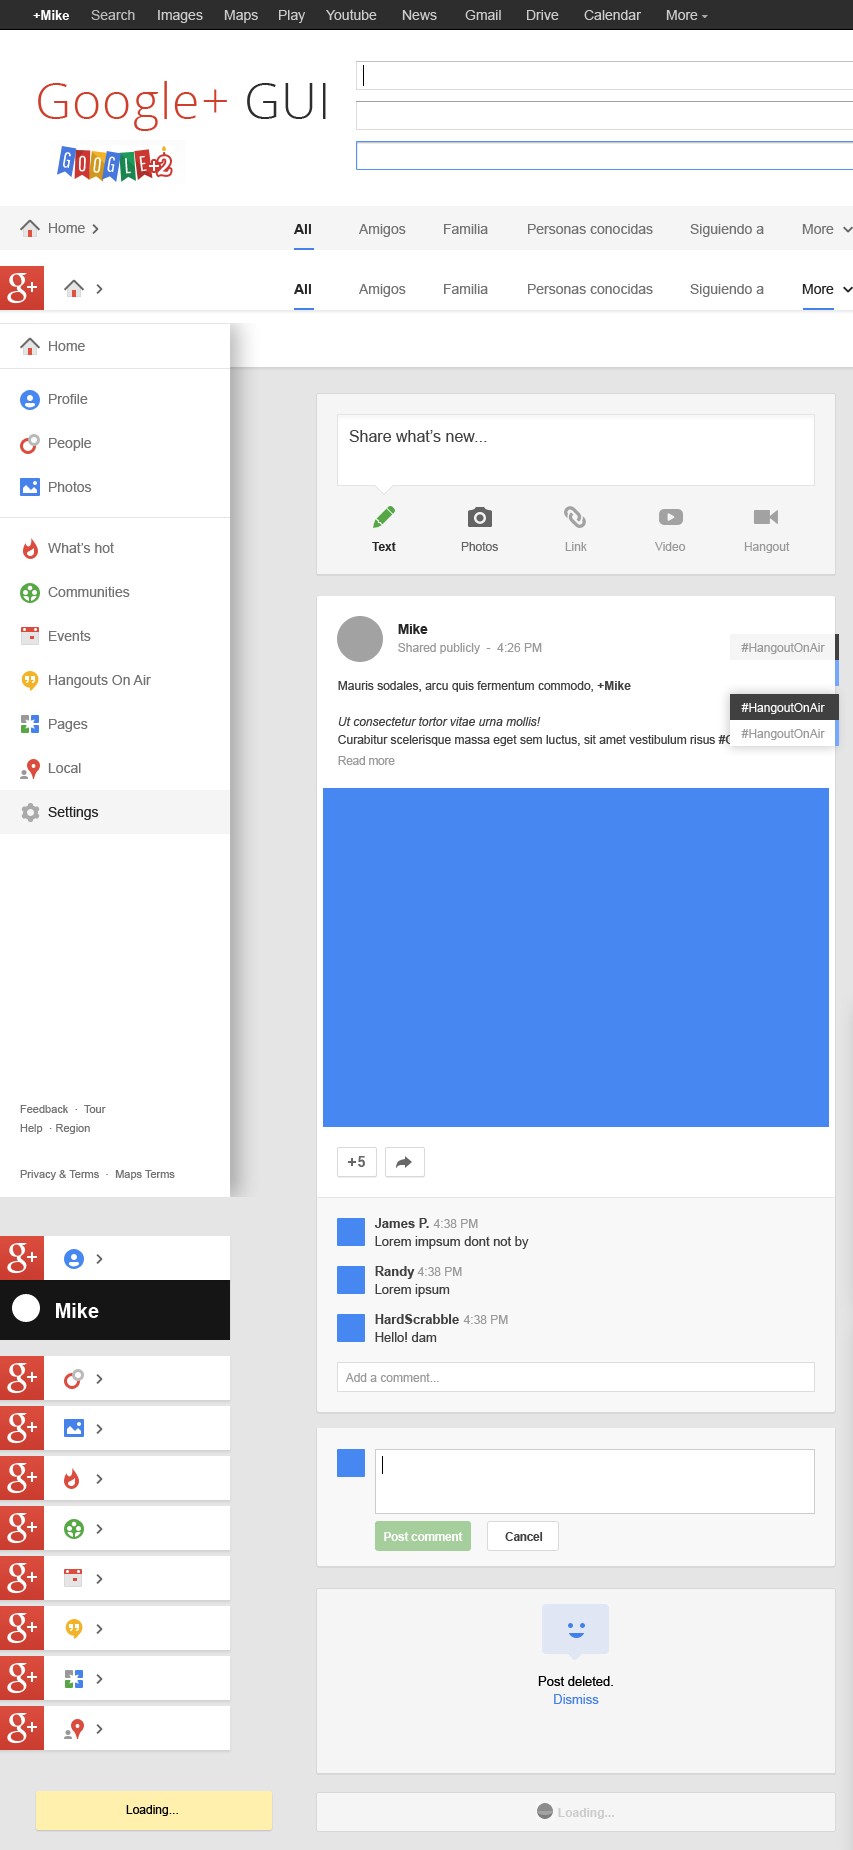Expand the g+ hangouts row chevron
Image resolution: width=853 pixels, height=1850 pixels.
[x=99, y=1629]
